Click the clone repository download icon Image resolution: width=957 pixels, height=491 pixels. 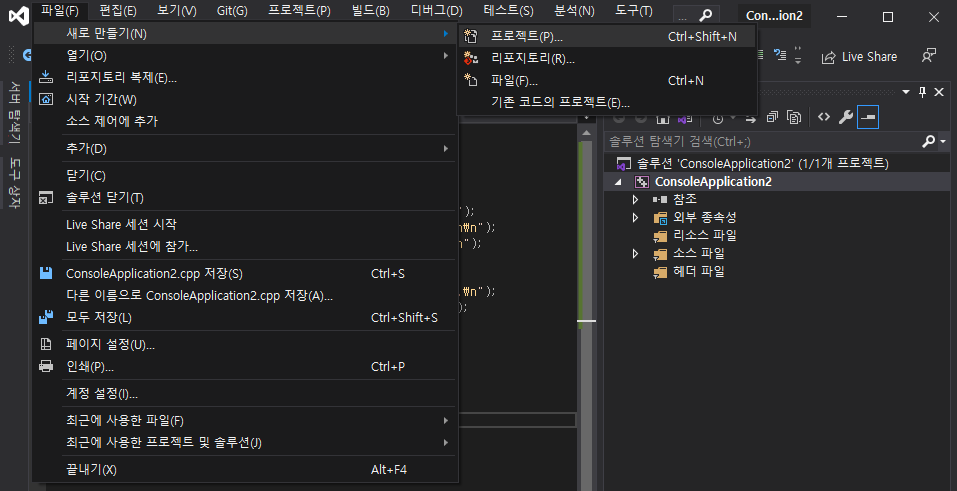click(x=46, y=78)
